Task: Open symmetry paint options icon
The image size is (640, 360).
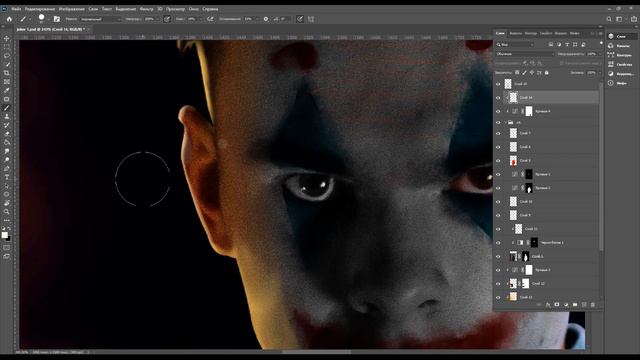Action: 311,19
